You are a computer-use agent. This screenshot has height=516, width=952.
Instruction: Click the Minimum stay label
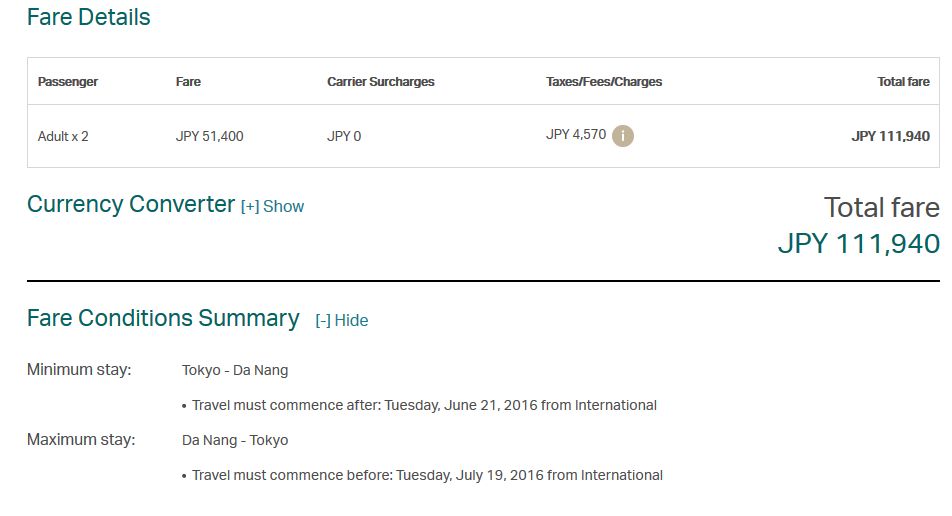point(79,370)
